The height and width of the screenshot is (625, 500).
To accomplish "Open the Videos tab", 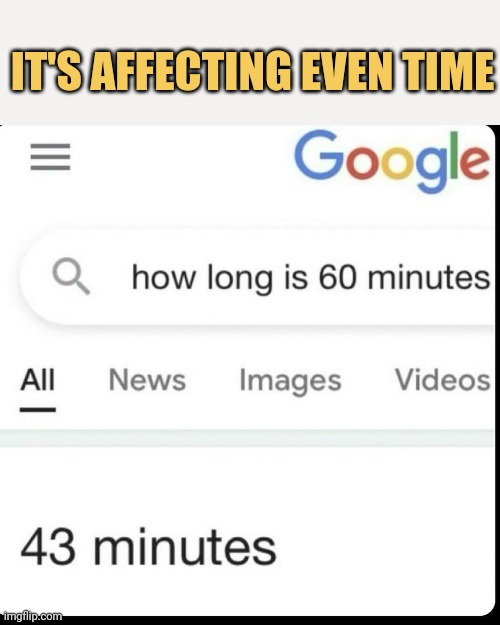I will 442,380.
